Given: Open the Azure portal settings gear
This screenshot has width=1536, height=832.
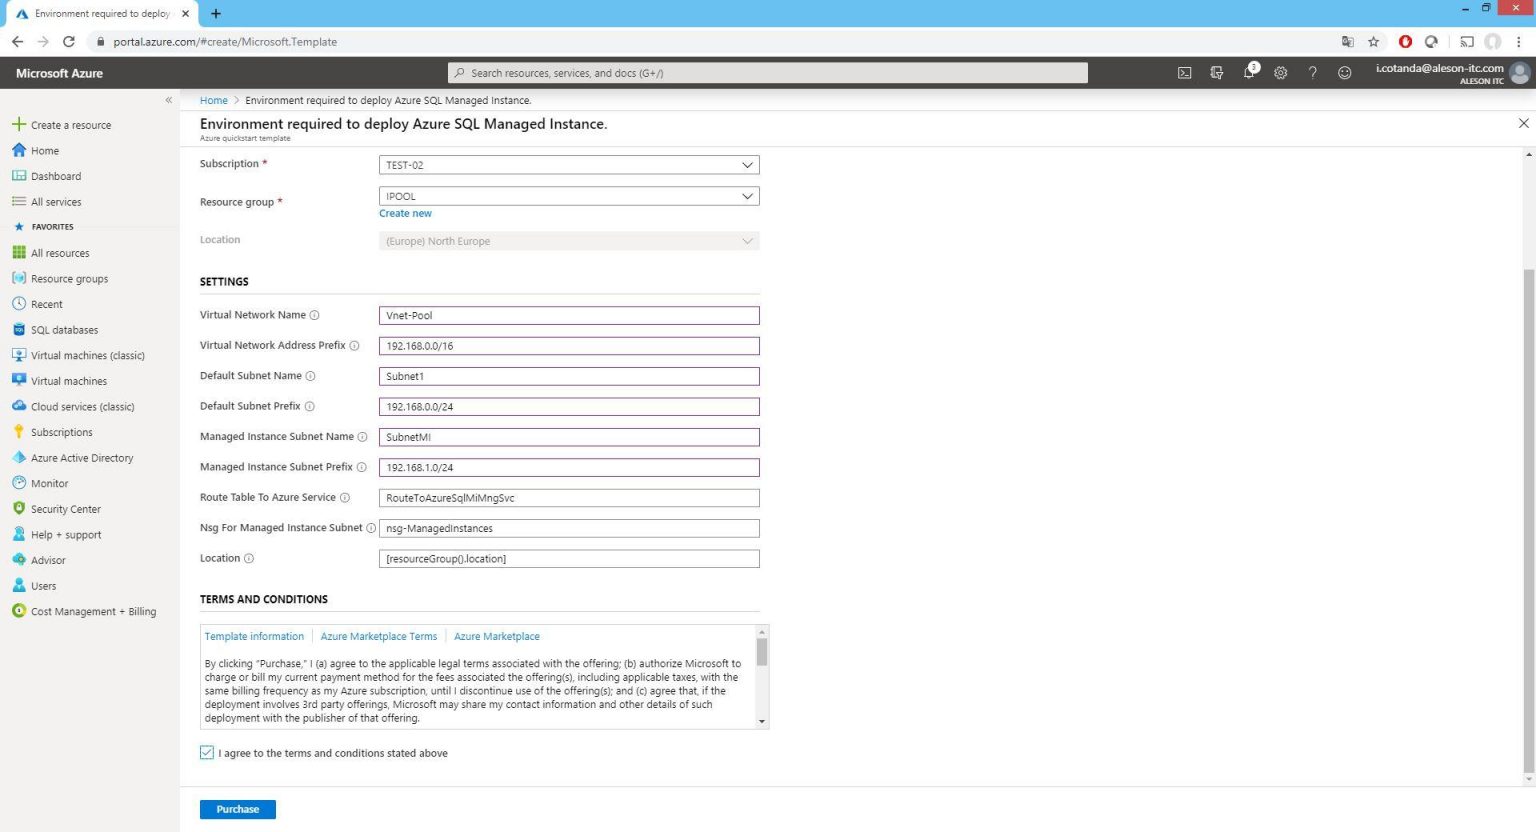Looking at the screenshot, I should 1281,72.
